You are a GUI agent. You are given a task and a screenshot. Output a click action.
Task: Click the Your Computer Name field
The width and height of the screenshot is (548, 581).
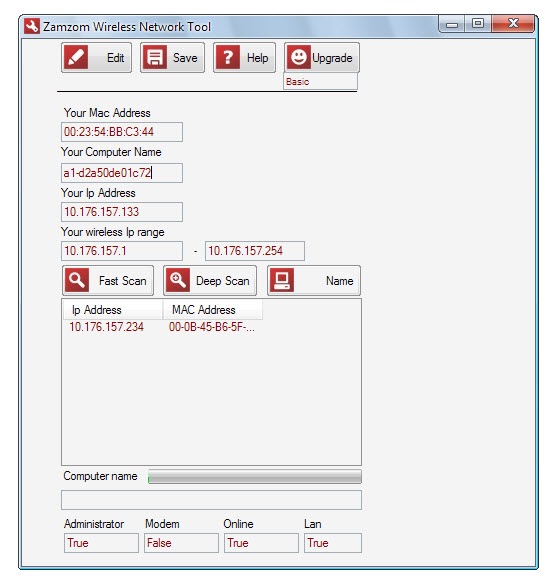pyautogui.click(x=122, y=173)
